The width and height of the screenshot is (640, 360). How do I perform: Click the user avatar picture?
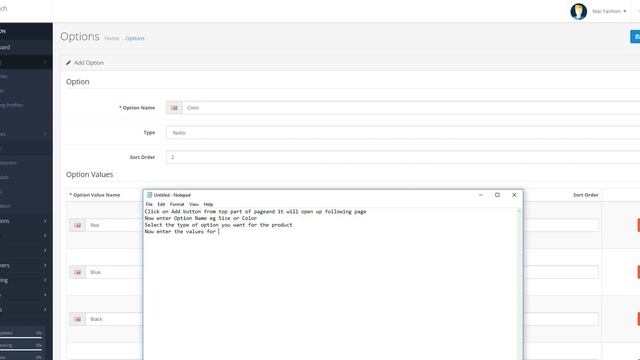tap(578, 11)
